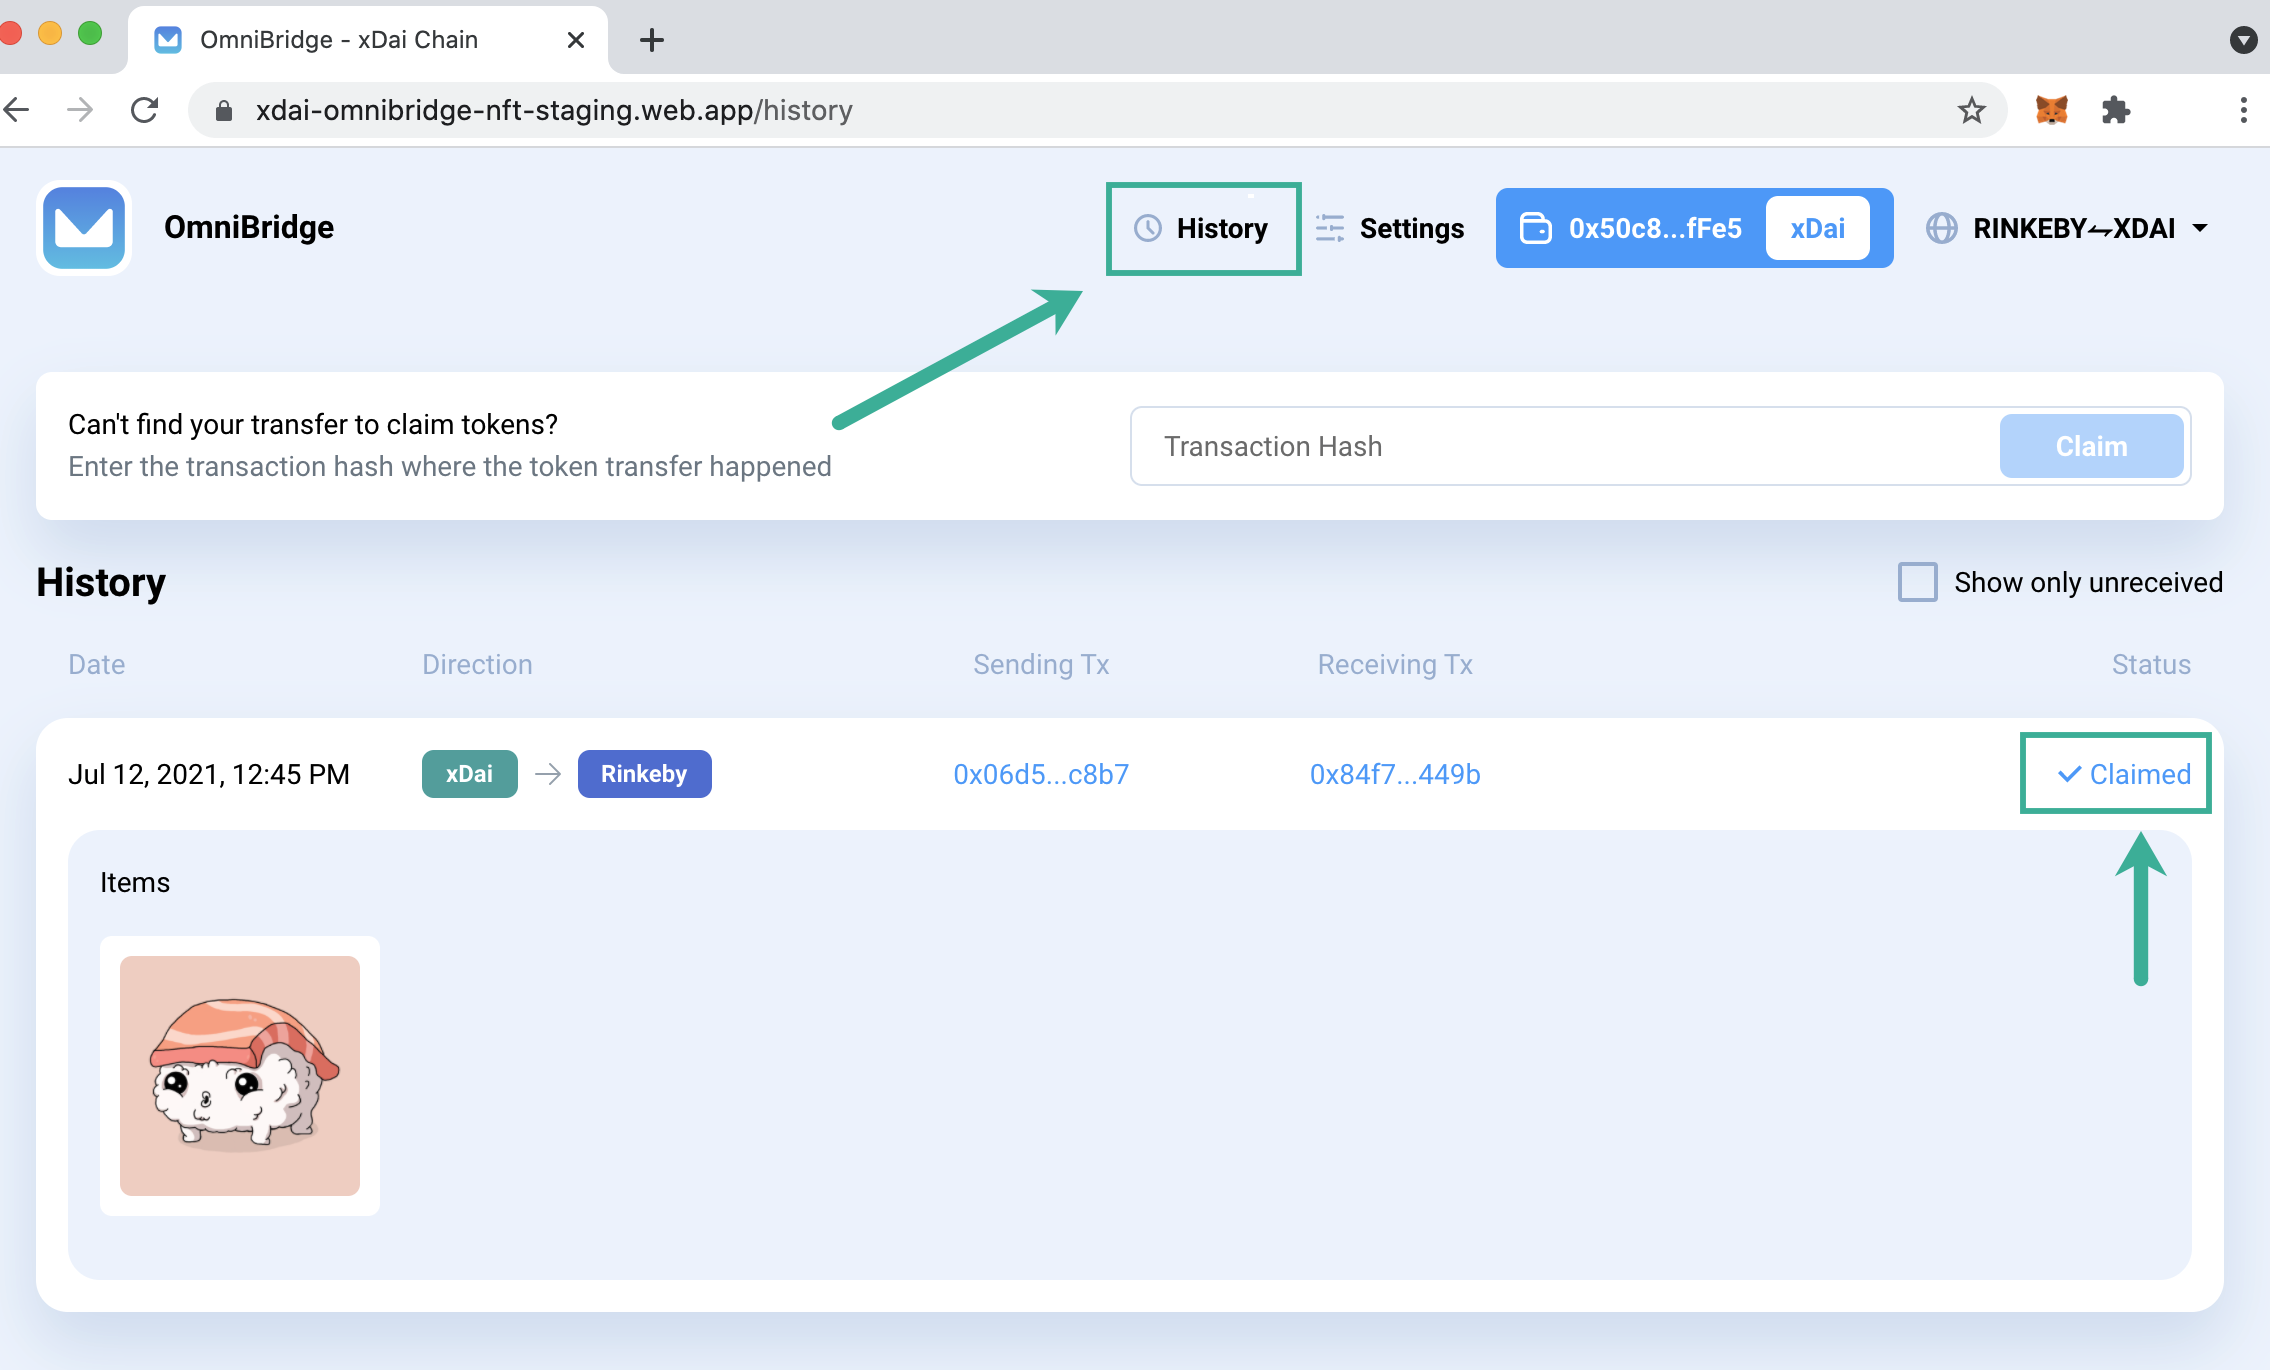Click the globe icon beside RINKEBY-XDAI
This screenshot has height=1370, width=2270.
(1941, 228)
